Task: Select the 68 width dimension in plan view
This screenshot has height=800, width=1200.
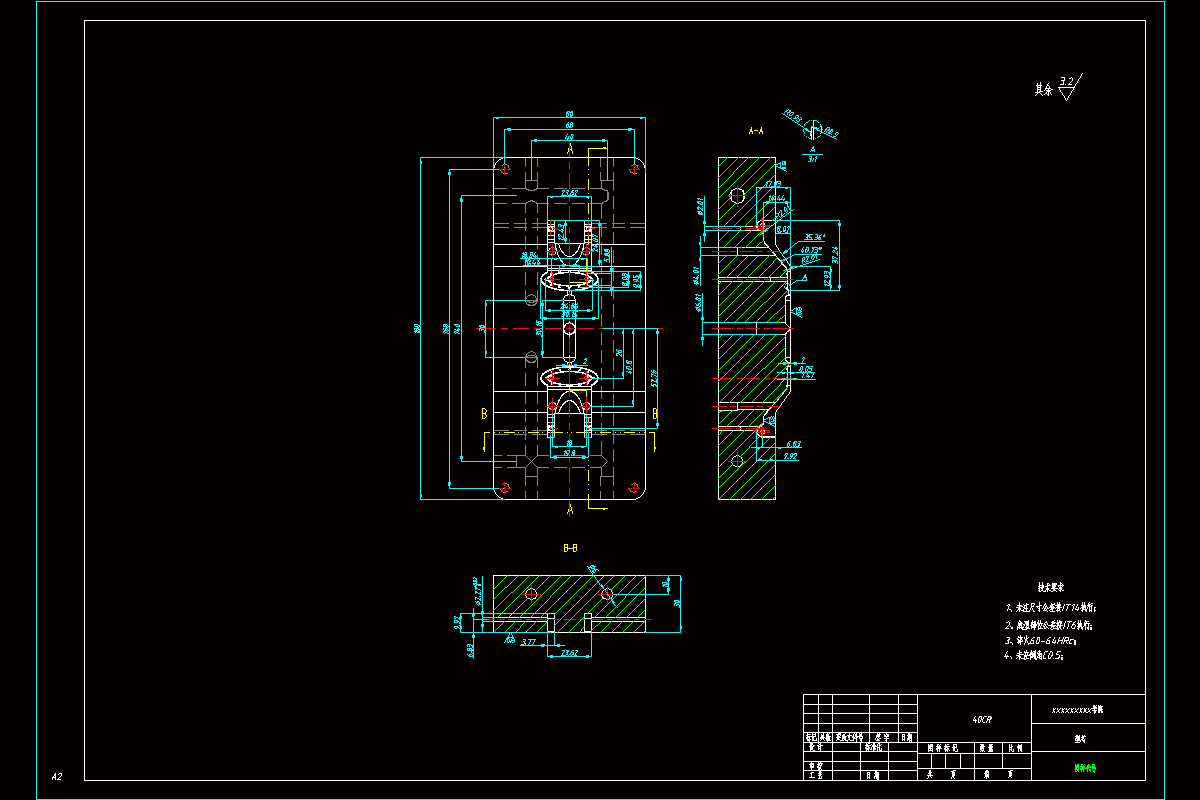Action: point(570,125)
